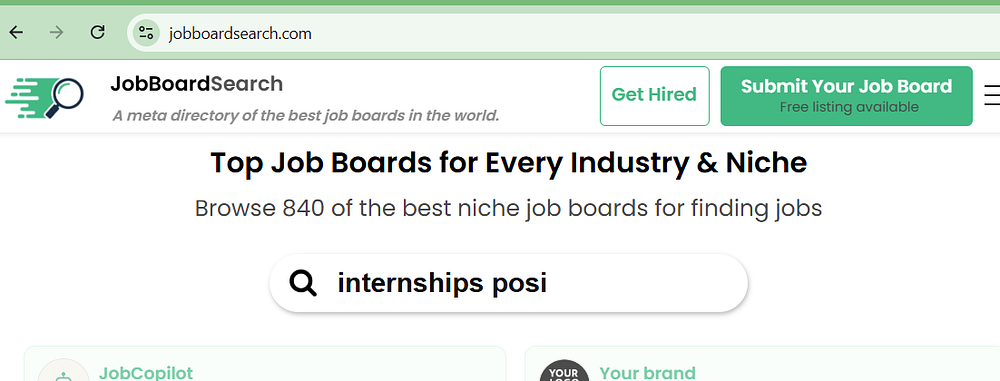Click the JobBoardSearch magnifier logo
Screen dimensions: 1000x381
click(x=45, y=98)
